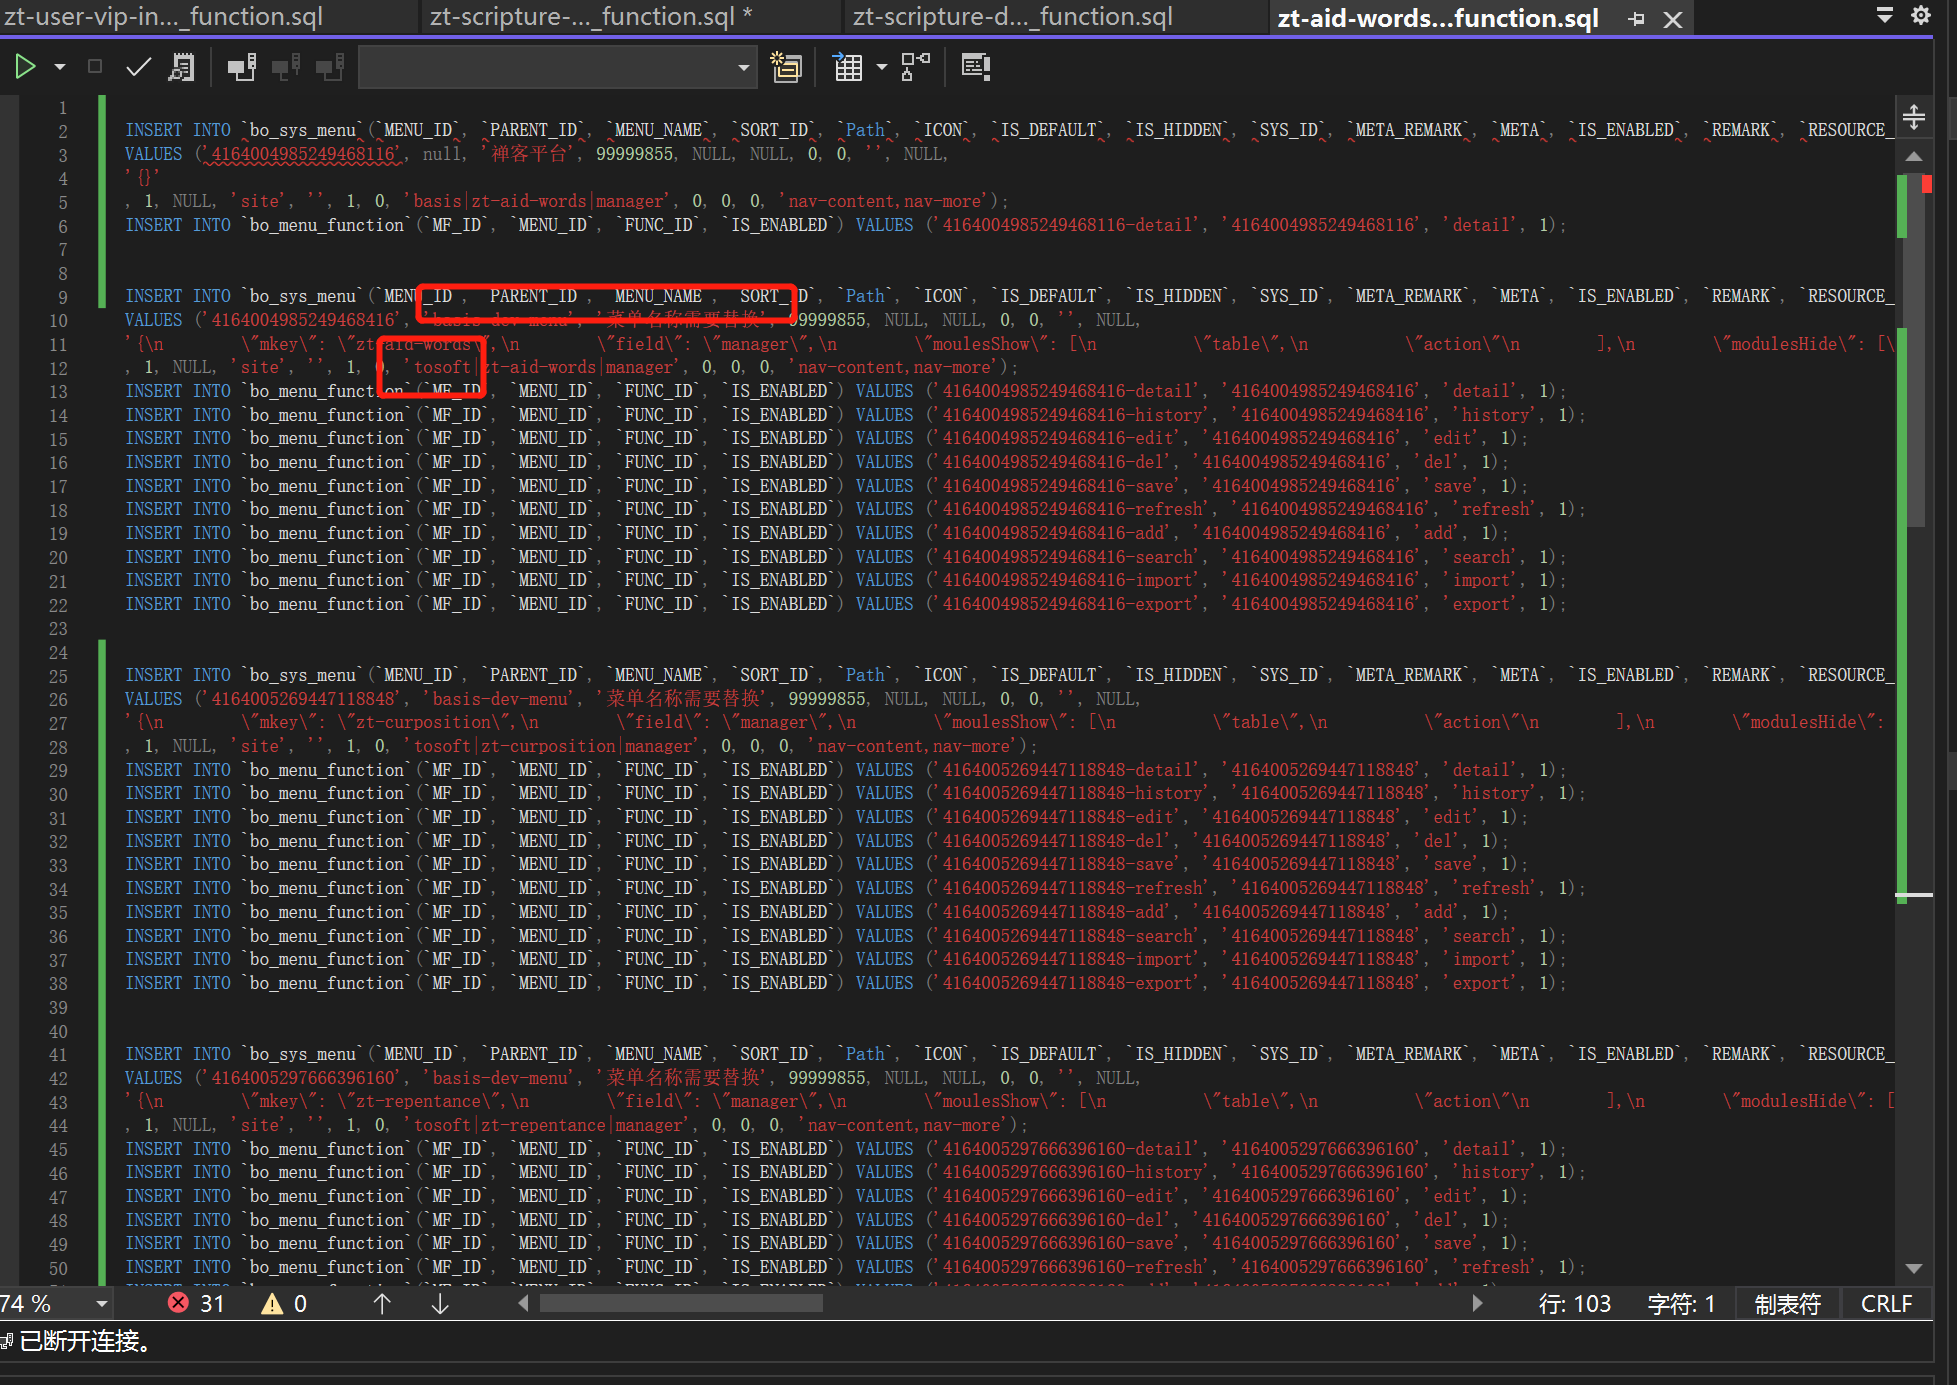Click the horizontal scrollbar thumb
The width and height of the screenshot is (1957, 1385).
coord(681,1303)
